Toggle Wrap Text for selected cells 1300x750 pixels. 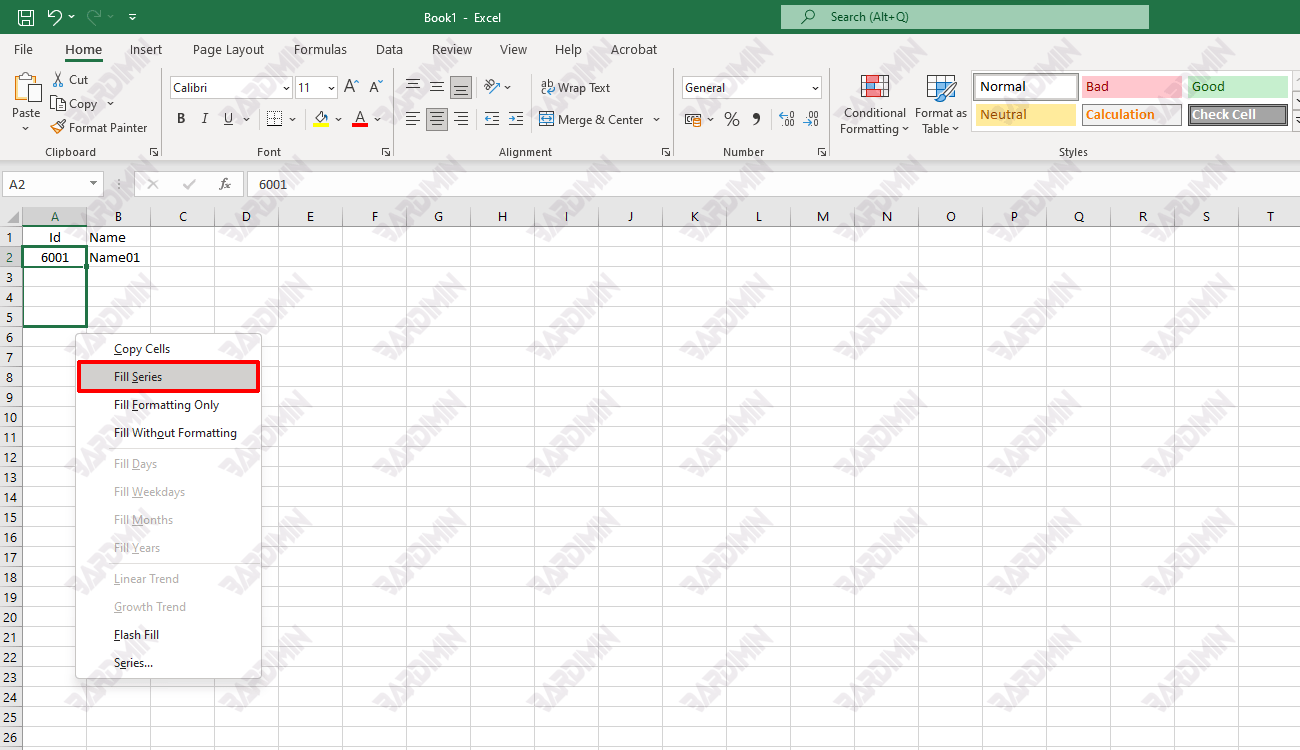(x=575, y=88)
